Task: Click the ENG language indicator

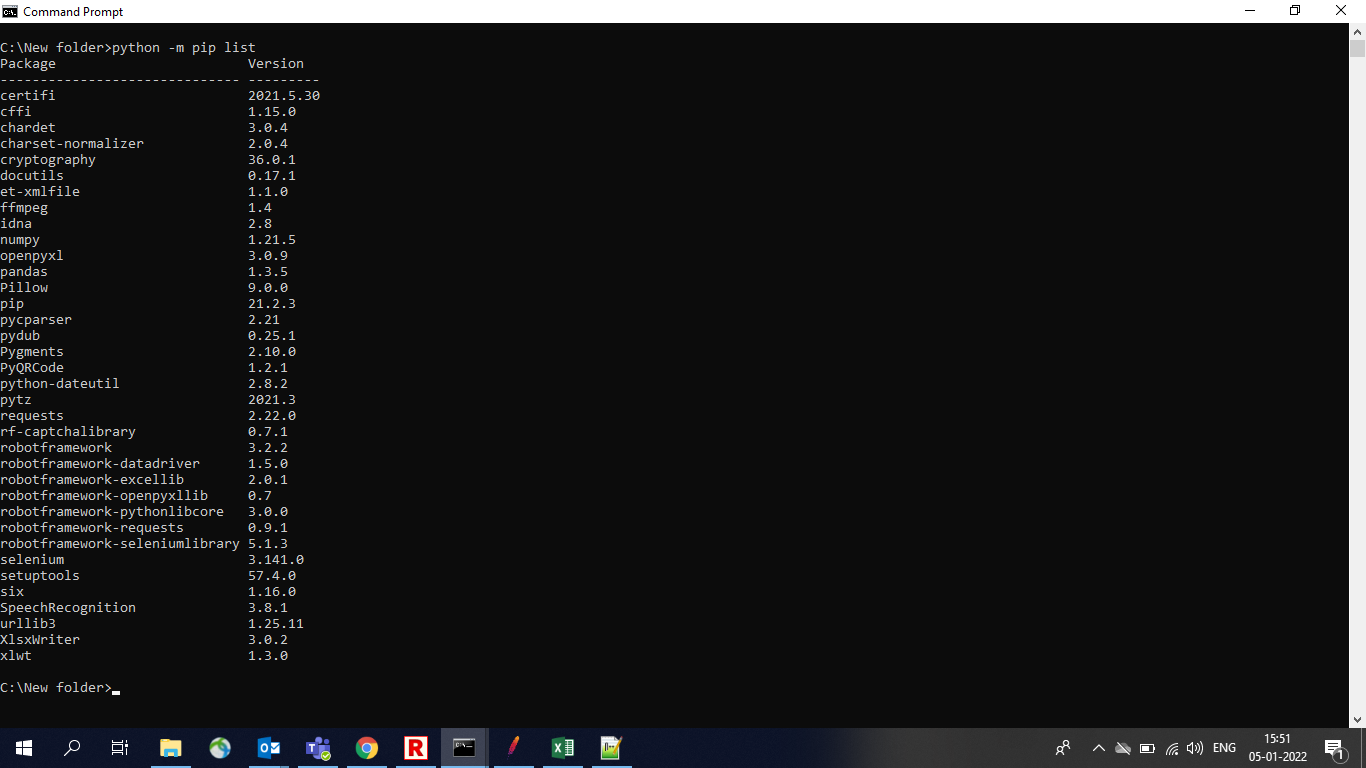Action: point(1224,748)
